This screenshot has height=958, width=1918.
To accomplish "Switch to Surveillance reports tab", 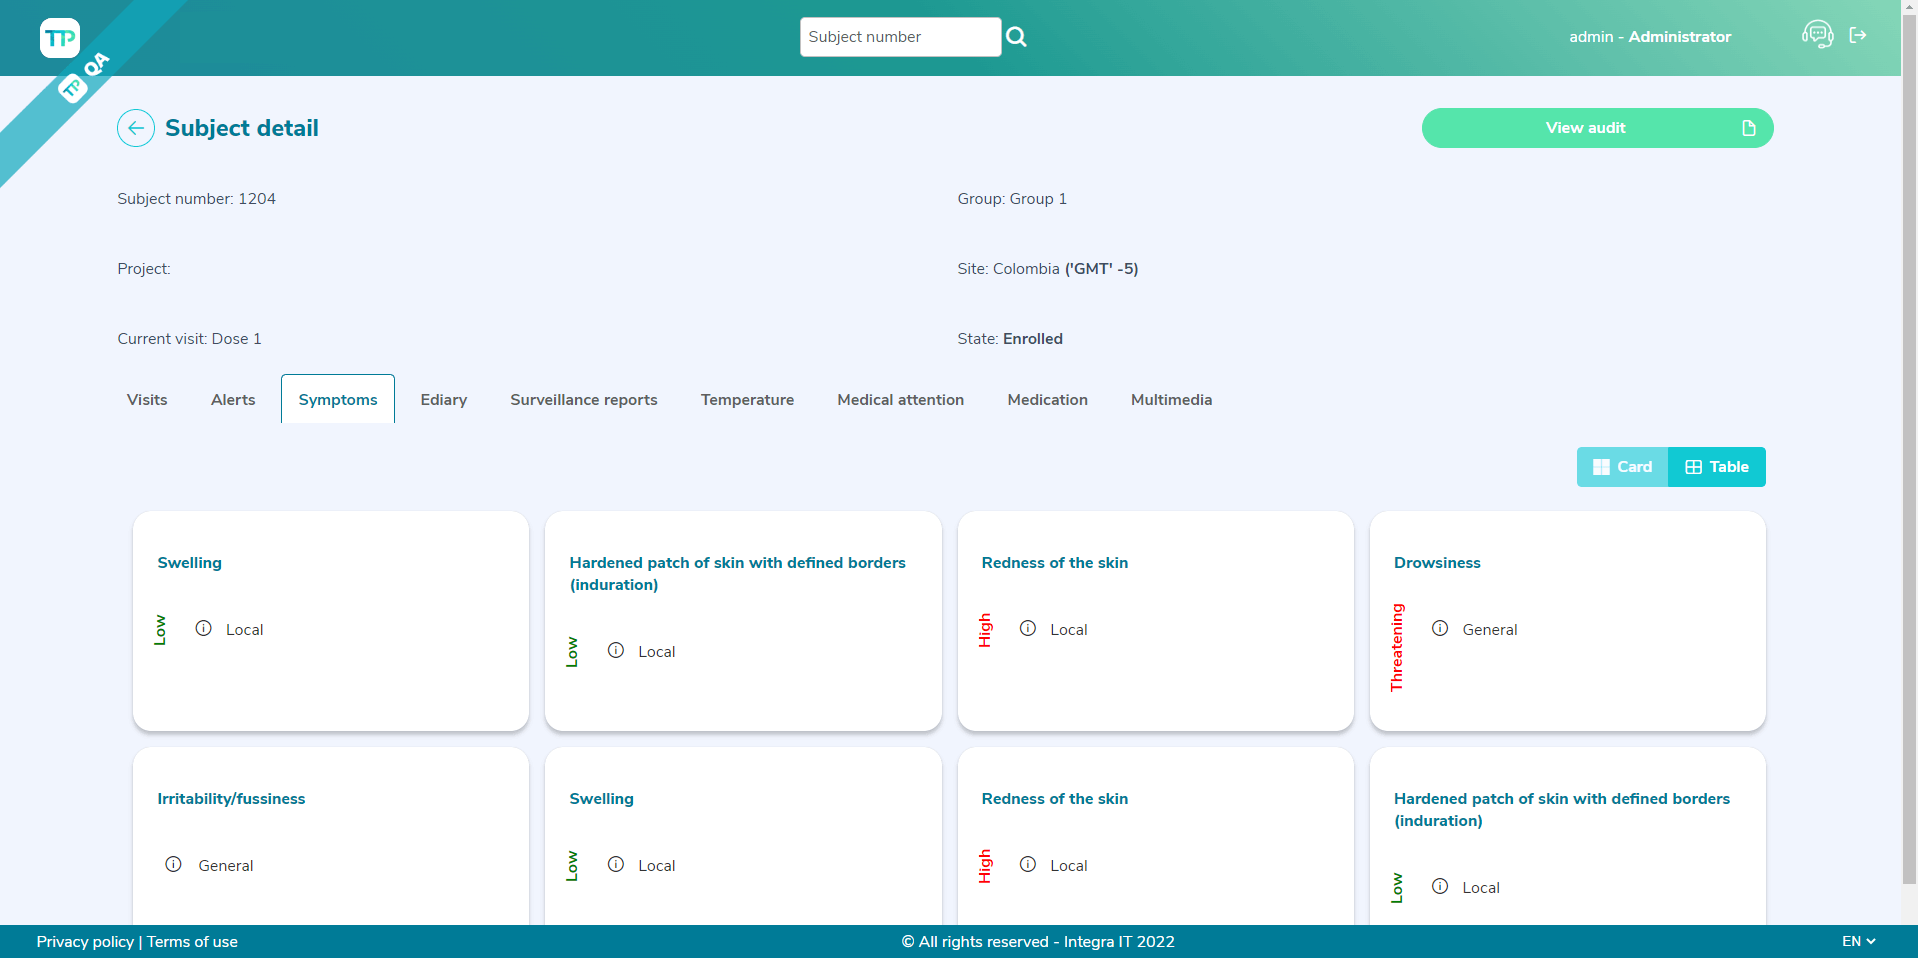I will pos(584,399).
